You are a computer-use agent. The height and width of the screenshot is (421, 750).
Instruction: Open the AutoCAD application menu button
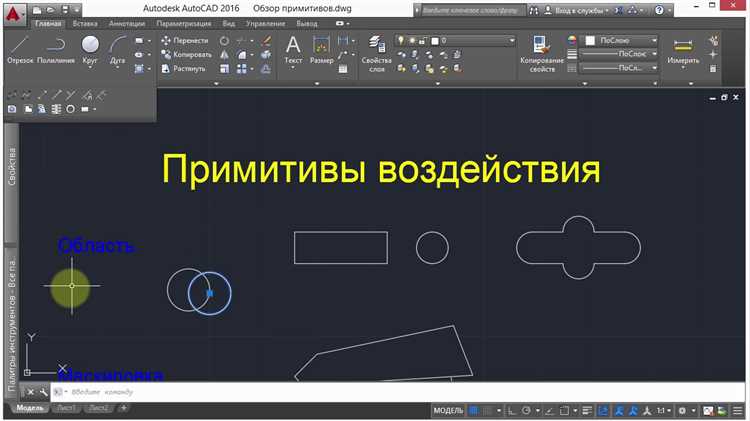14,13
